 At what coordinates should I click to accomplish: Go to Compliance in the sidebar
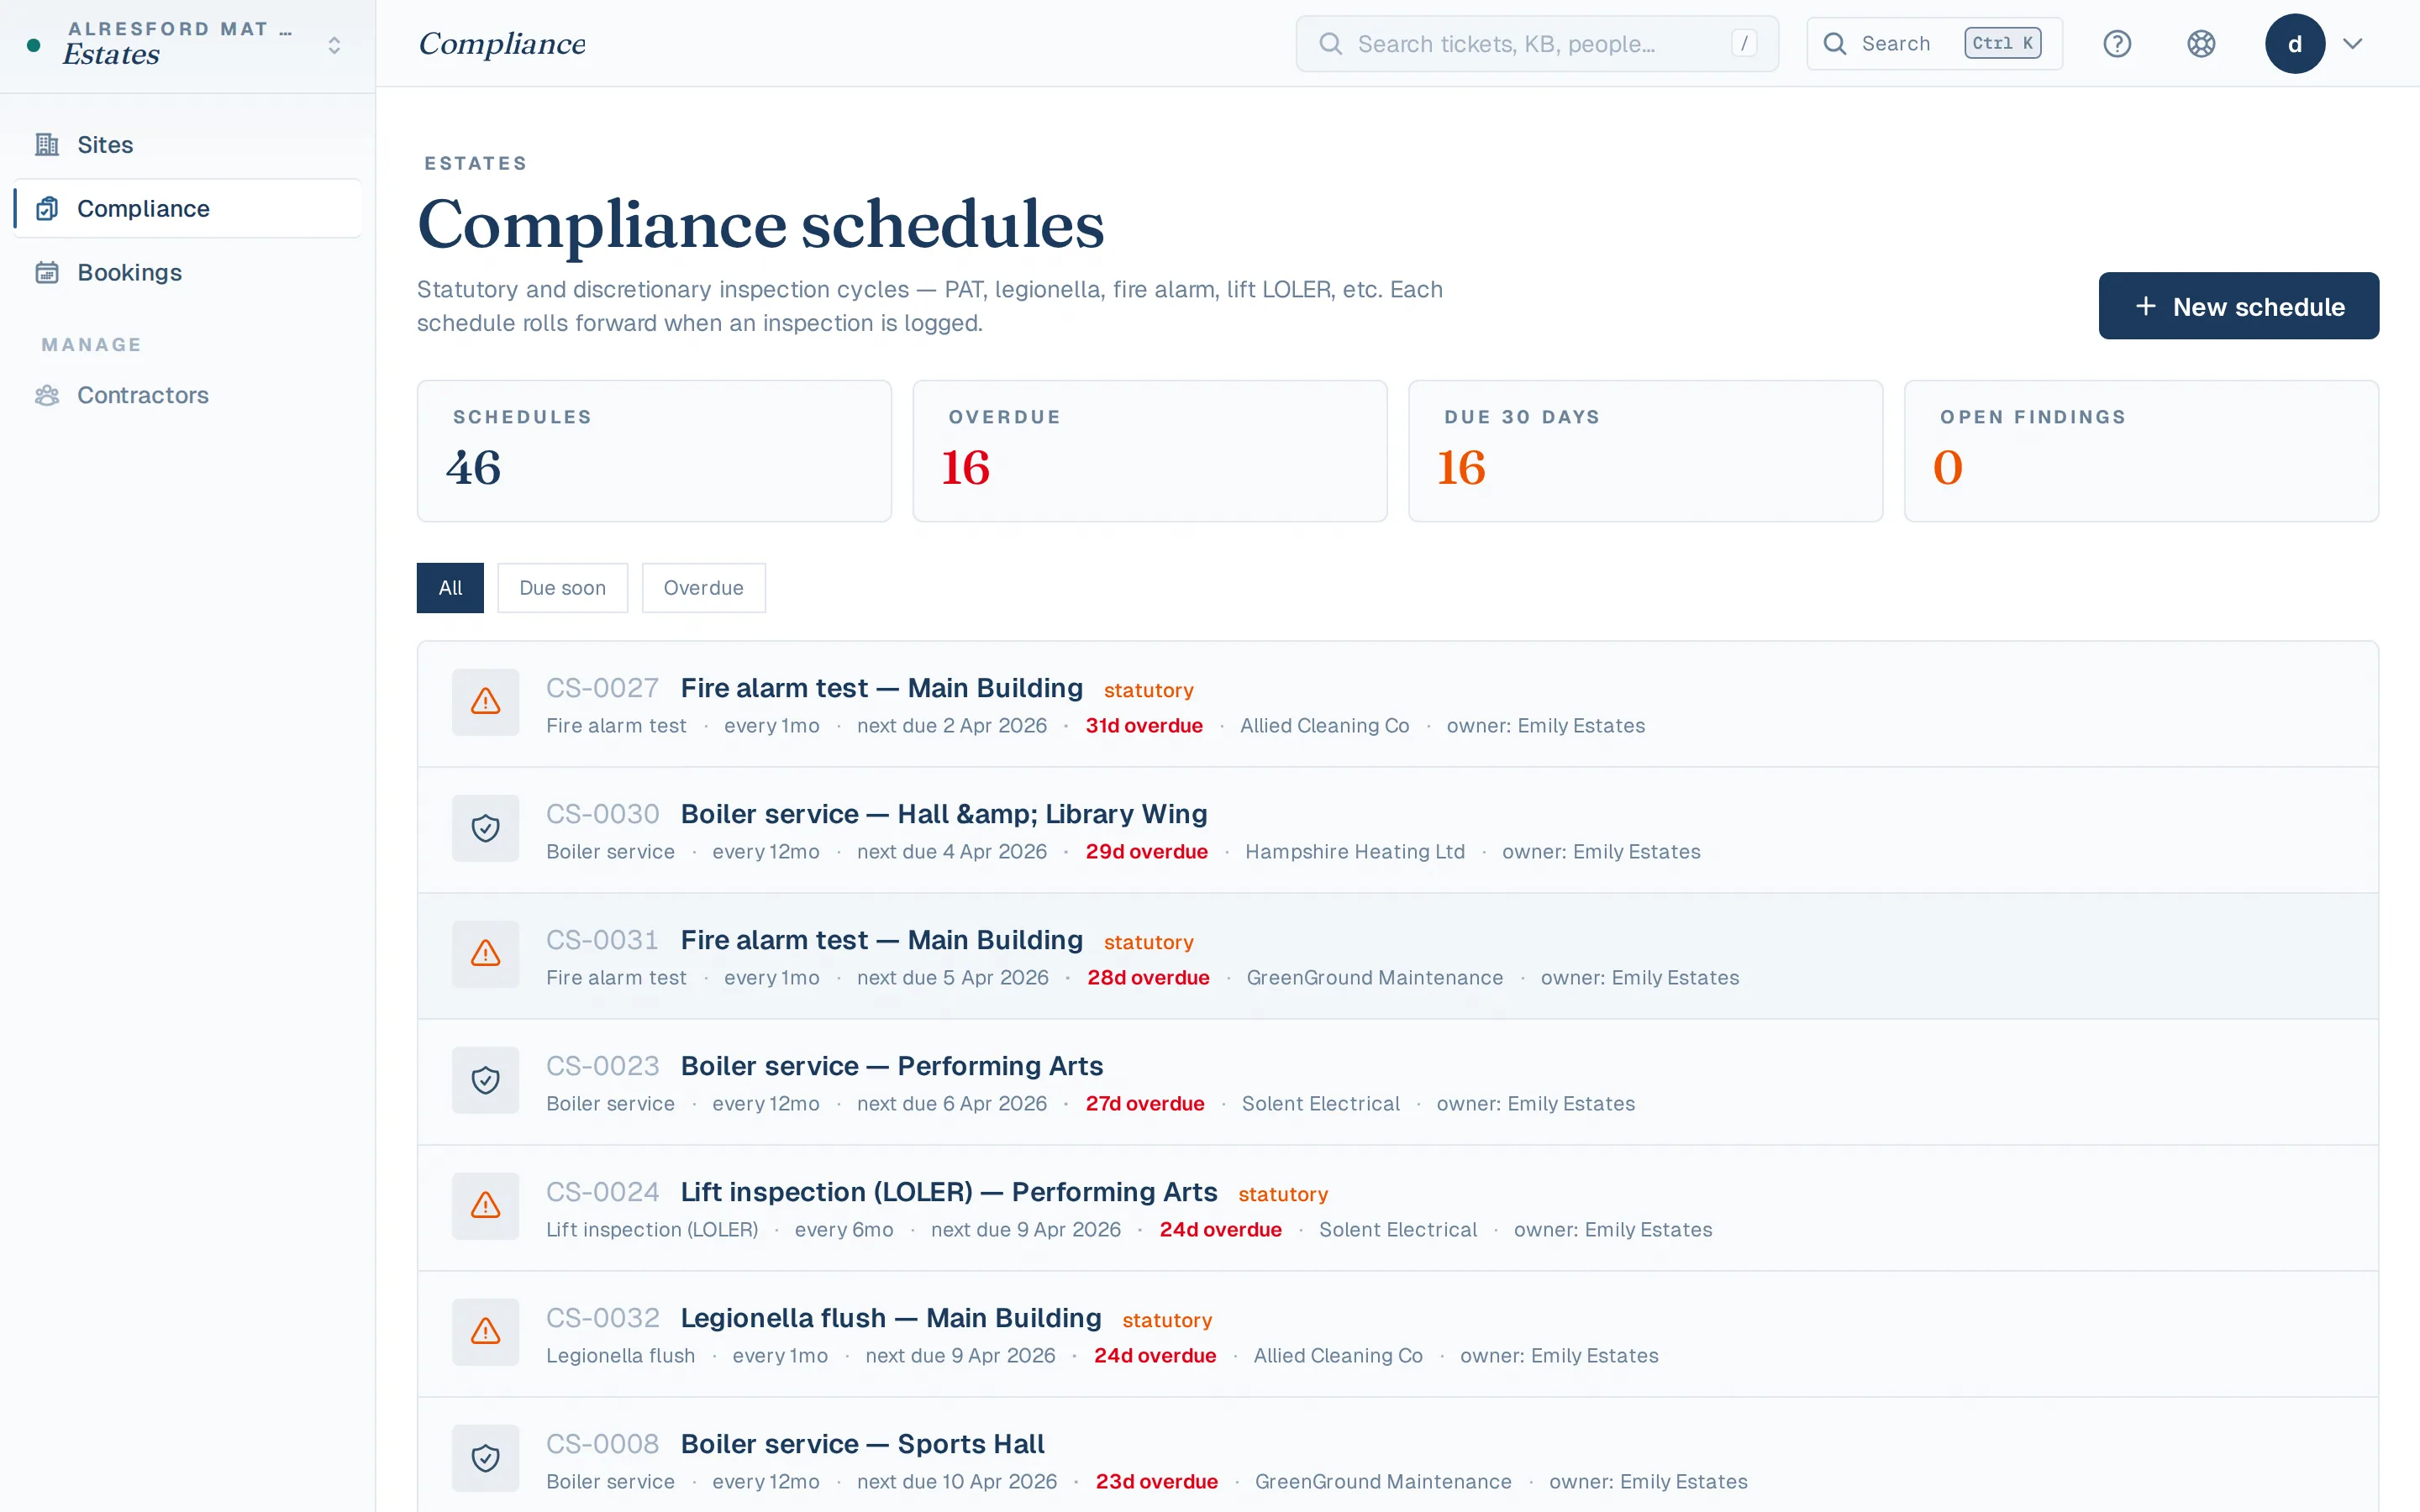click(x=187, y=208)
